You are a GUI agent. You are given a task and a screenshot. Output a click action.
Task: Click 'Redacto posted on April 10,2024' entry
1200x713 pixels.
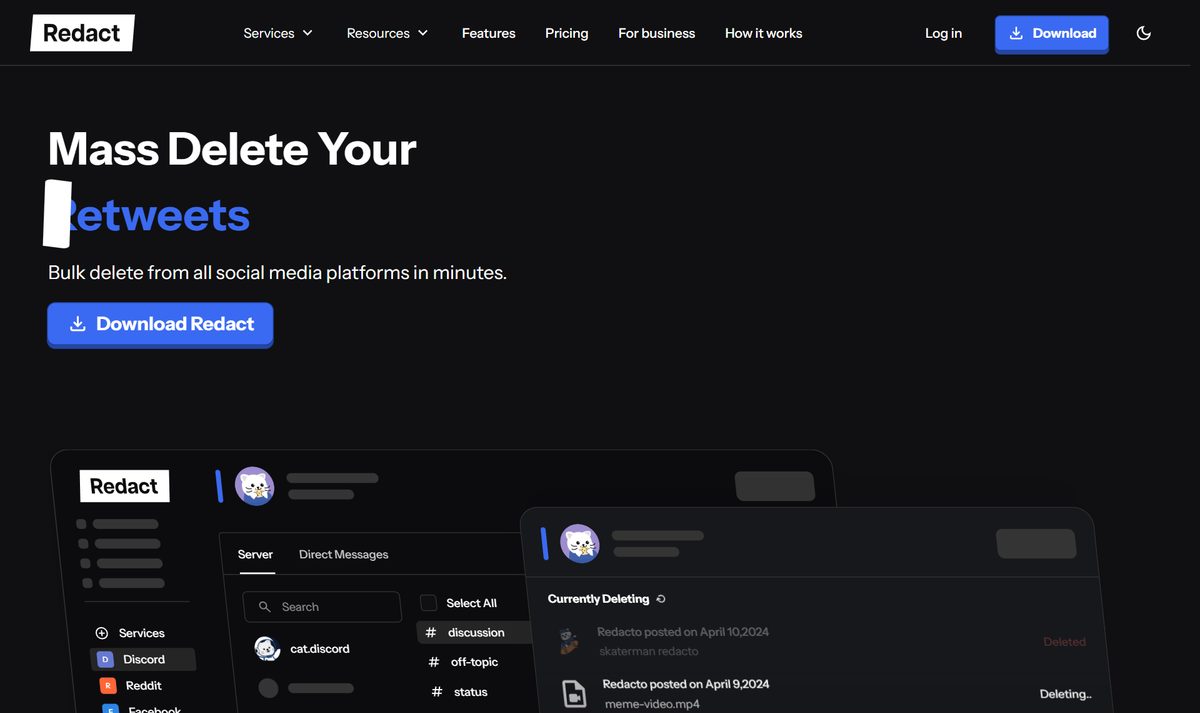(683, 632)
